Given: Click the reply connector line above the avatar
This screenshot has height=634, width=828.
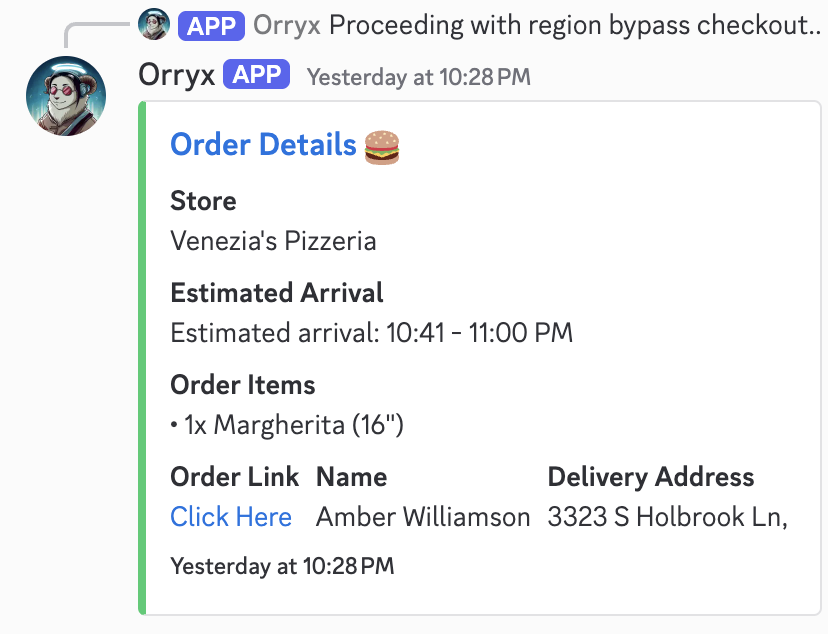Looking at the screenshot, I should (95, 30).
